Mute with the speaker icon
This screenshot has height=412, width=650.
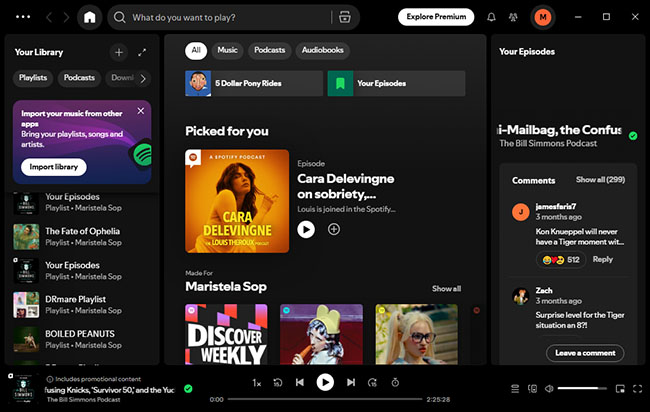pos(549,389)
